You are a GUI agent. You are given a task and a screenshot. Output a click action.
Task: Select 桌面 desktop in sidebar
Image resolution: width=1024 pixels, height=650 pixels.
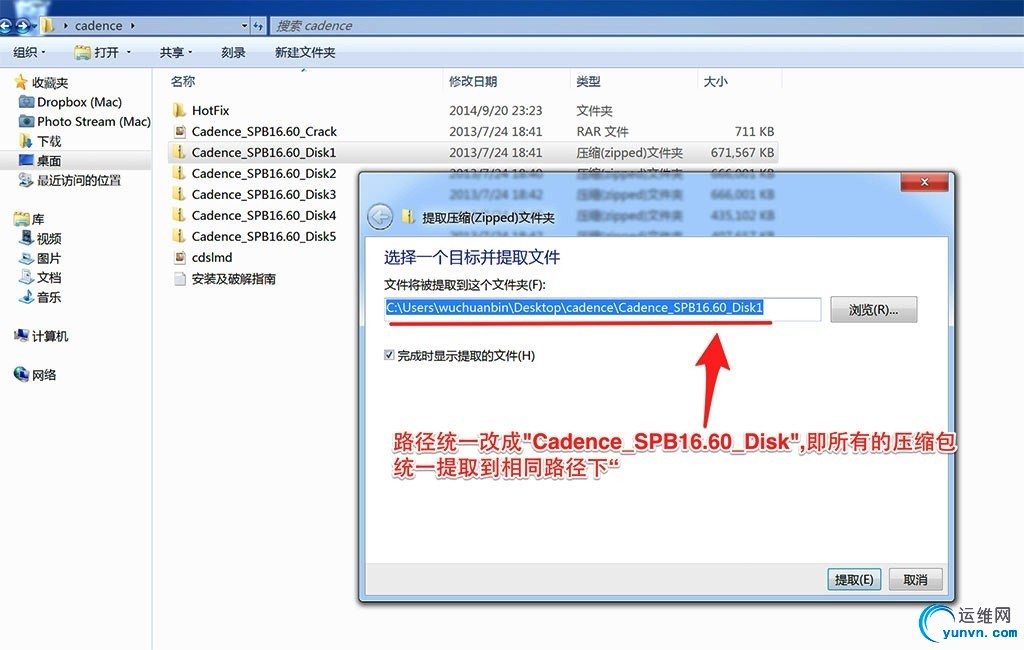pos(40,161)
